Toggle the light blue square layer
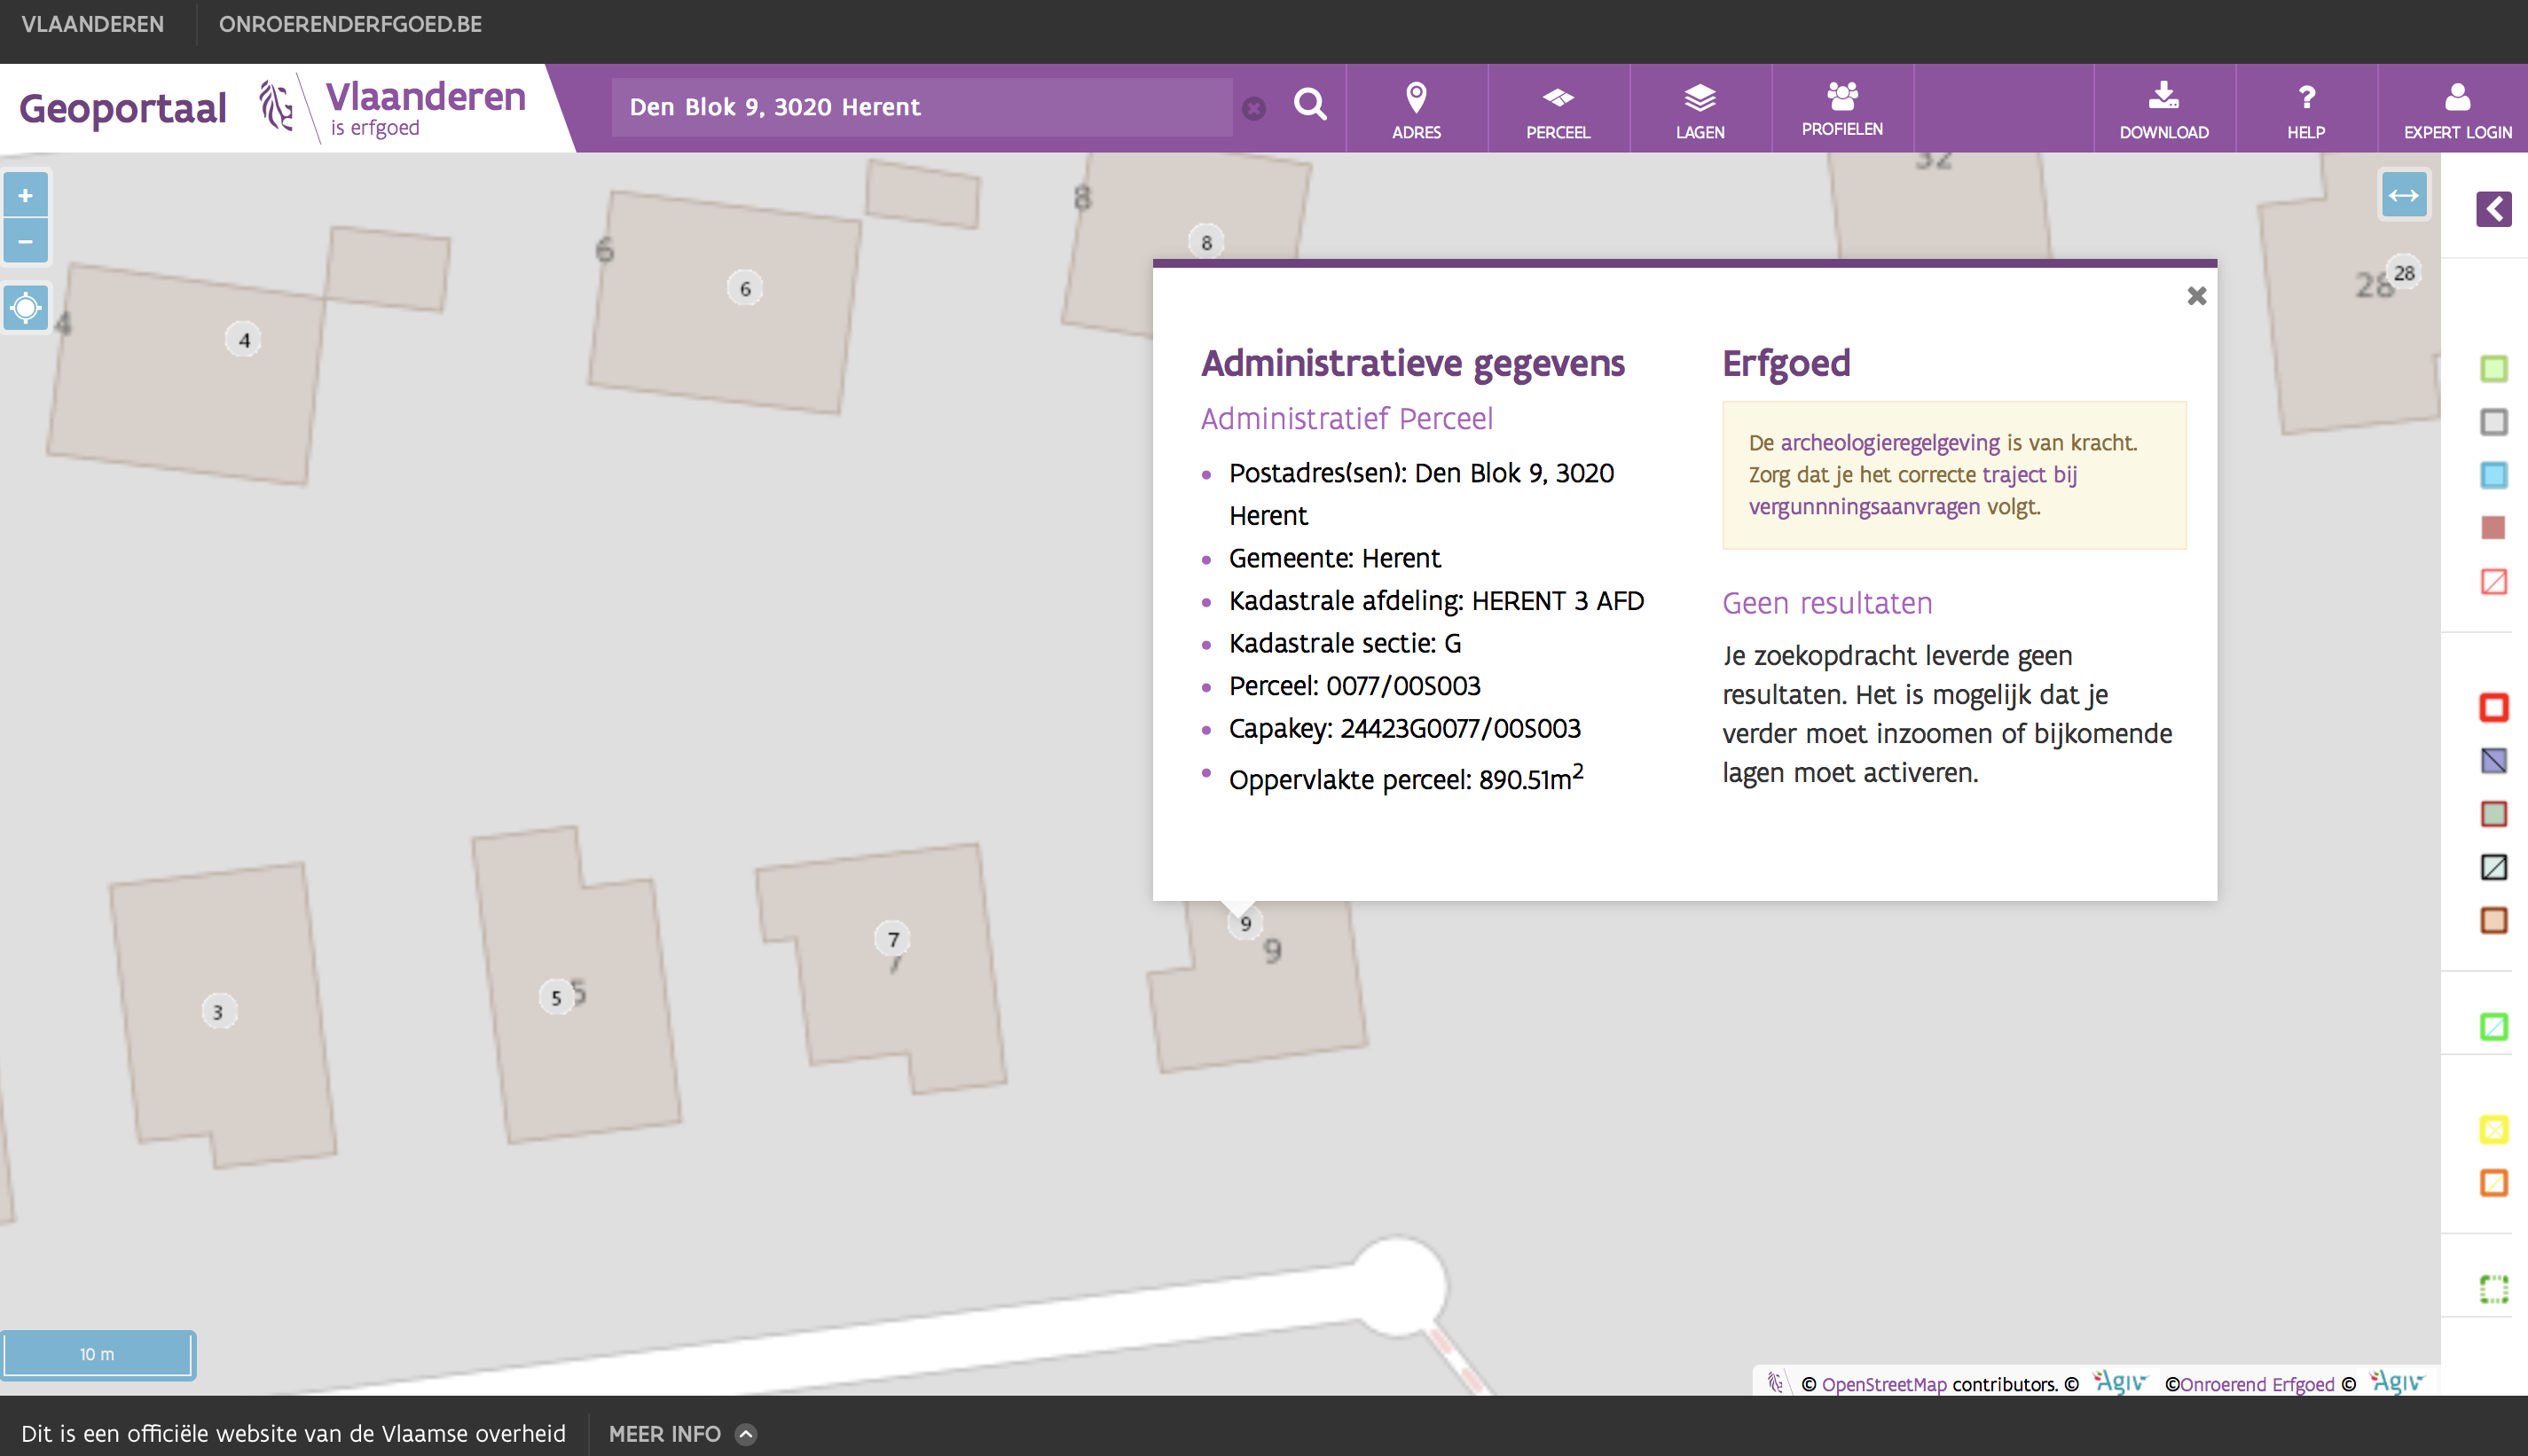 click(2493, 474)
